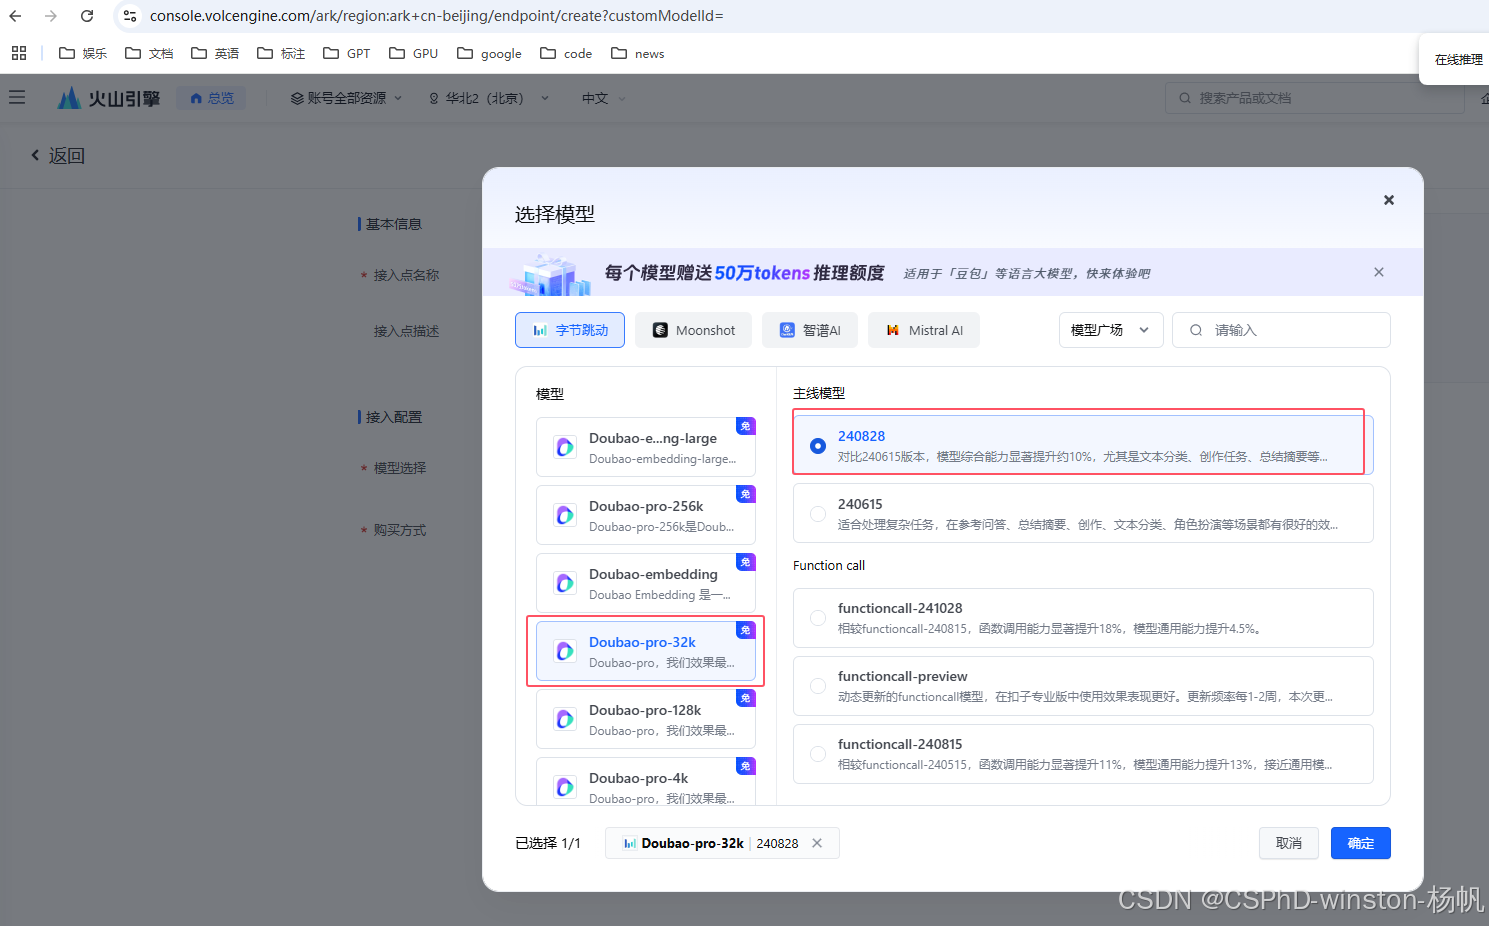Select the functioncall-241028 radio option

coord(818,618)
